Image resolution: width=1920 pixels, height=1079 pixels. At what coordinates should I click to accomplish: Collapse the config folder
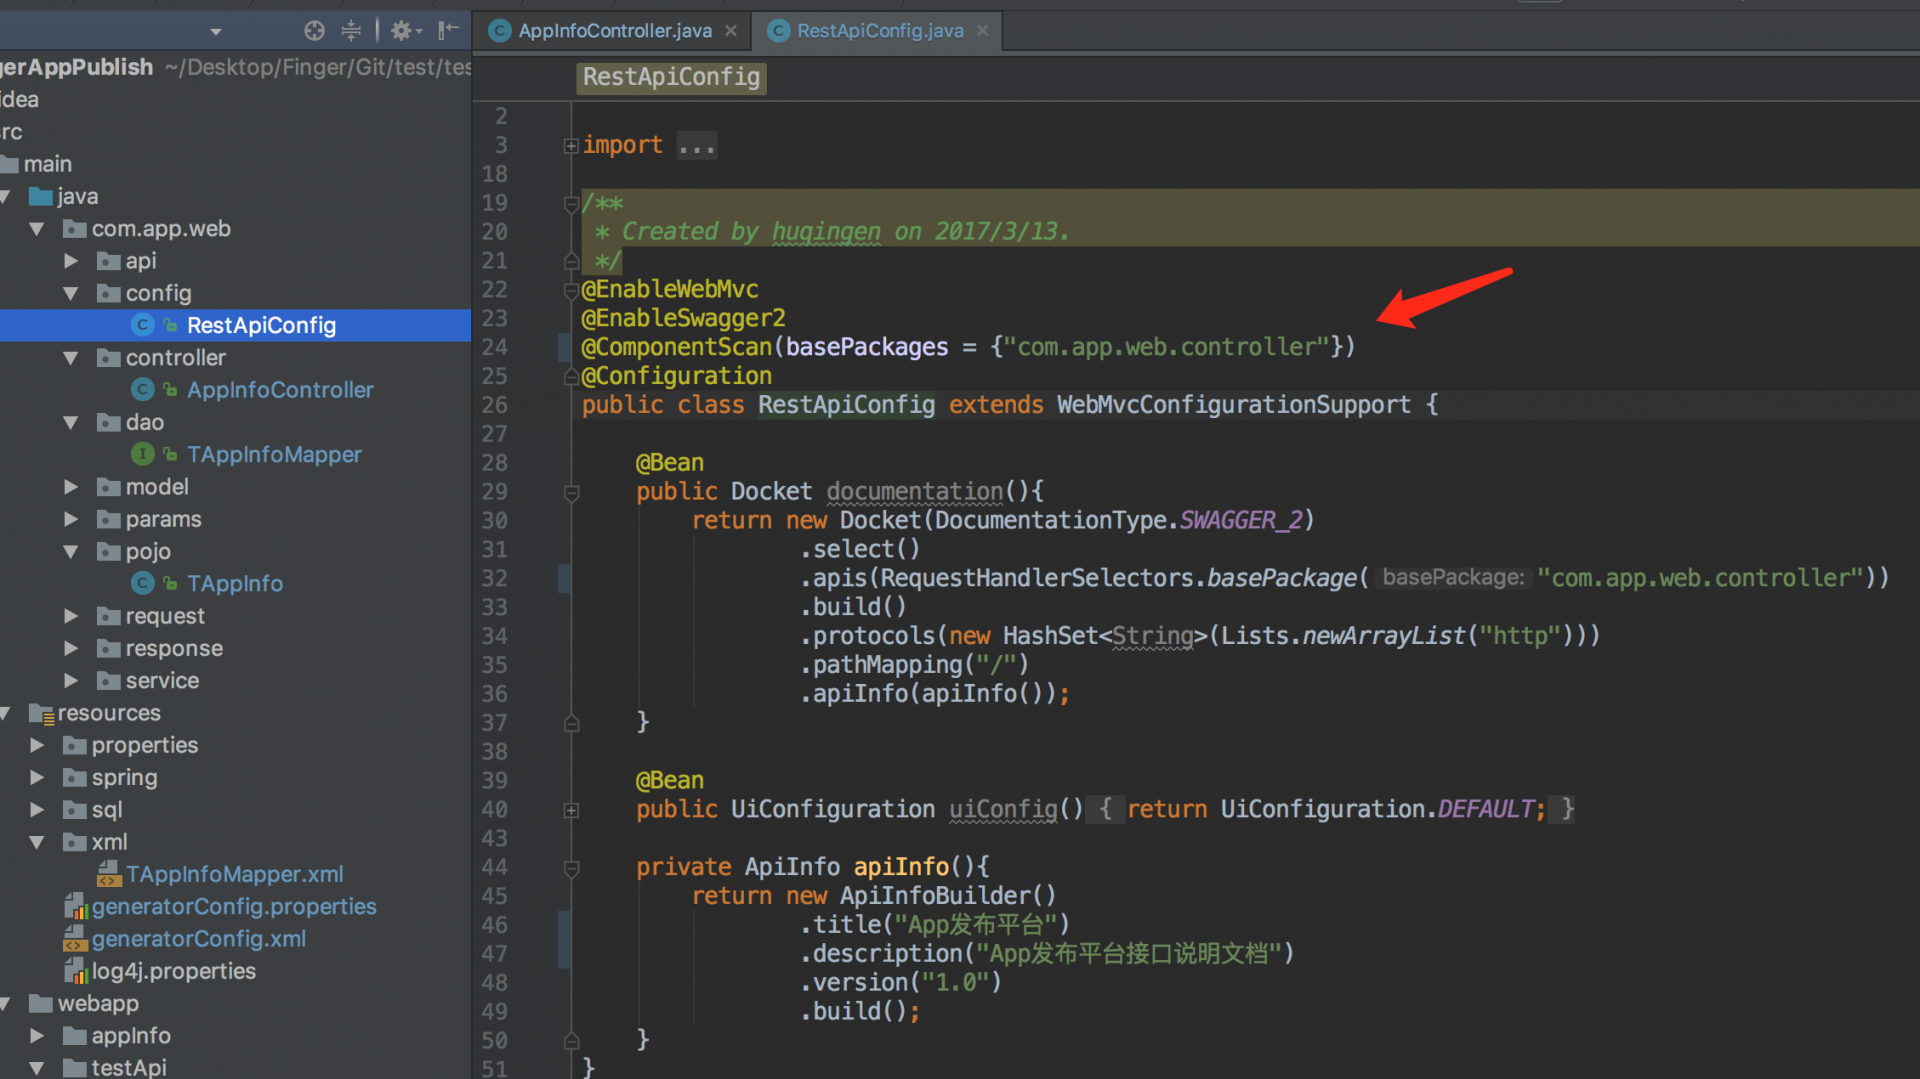pos(71,294)
